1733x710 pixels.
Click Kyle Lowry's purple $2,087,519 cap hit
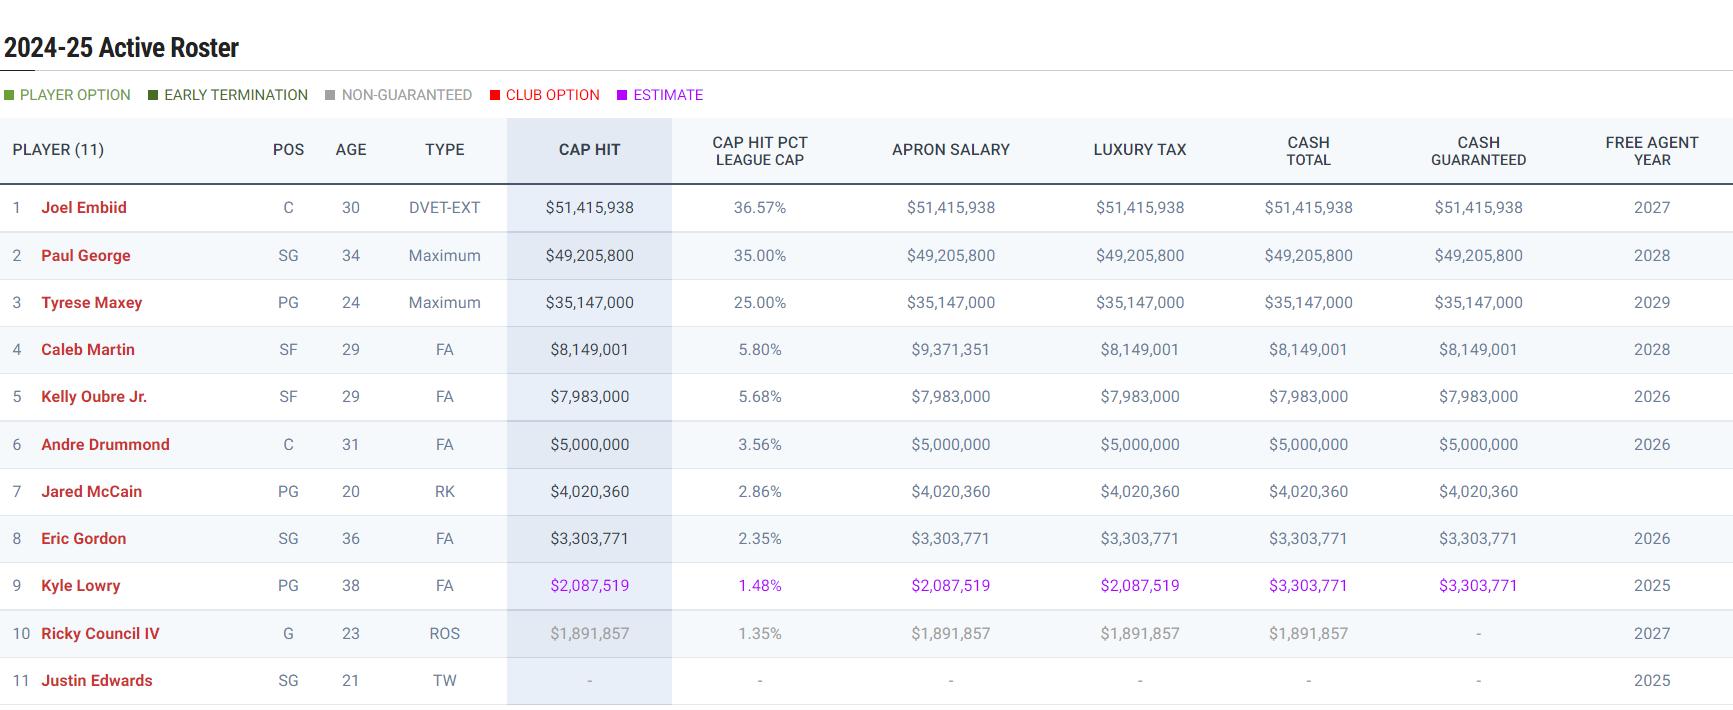tap(590, 585)
